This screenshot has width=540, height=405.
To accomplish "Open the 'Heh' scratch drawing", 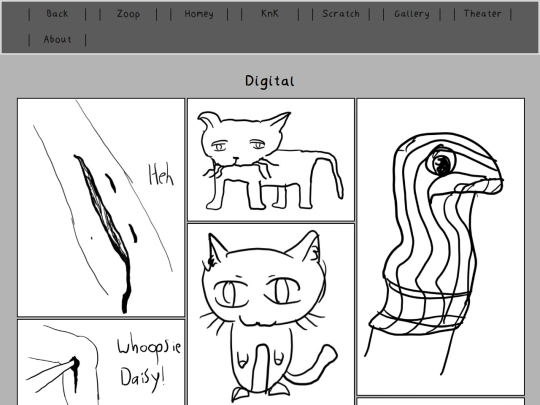I will (101, 208).
